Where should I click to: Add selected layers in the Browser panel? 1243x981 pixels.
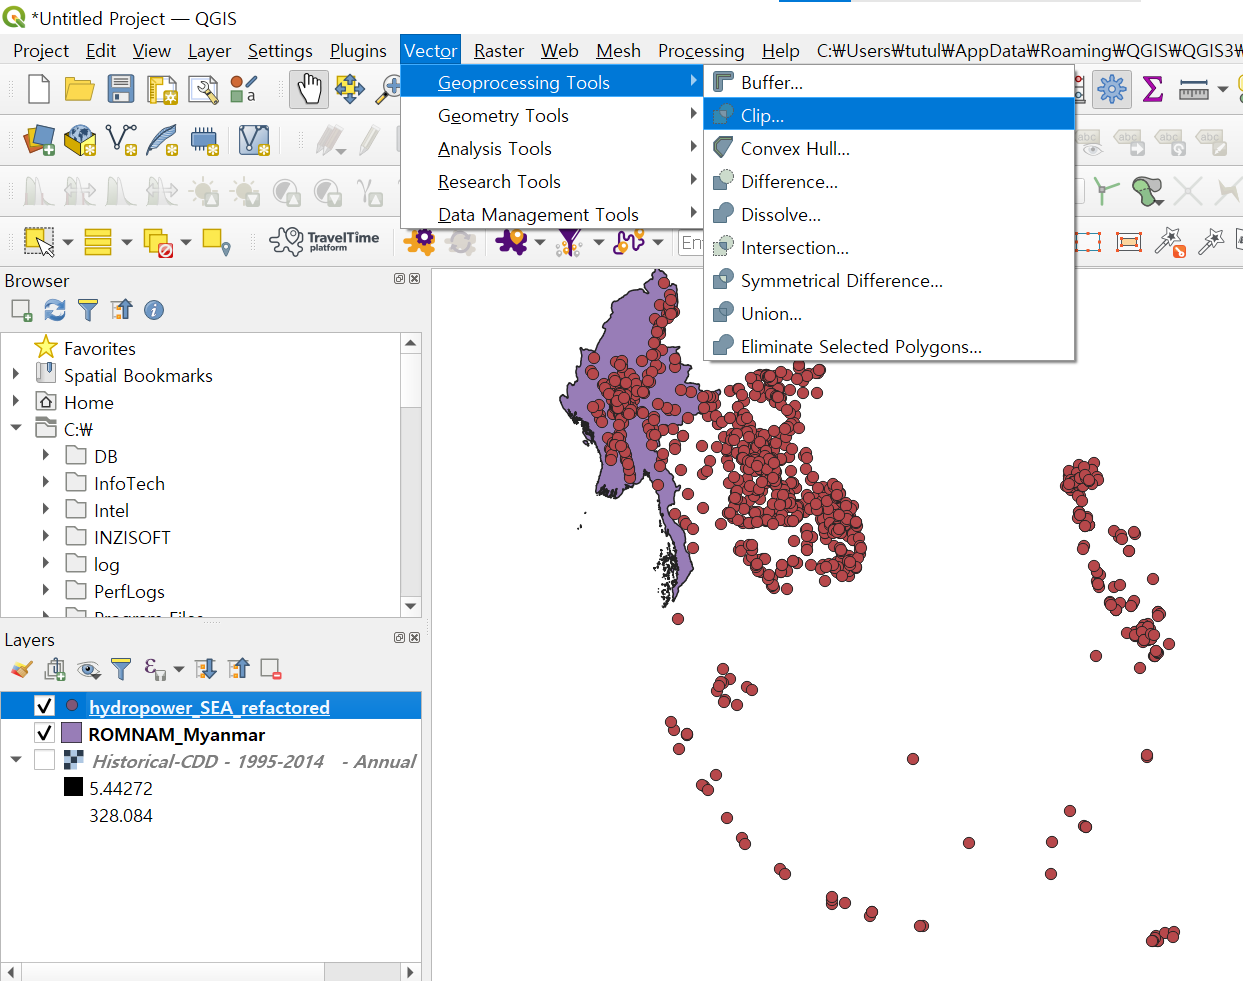[x=22, y=310]
